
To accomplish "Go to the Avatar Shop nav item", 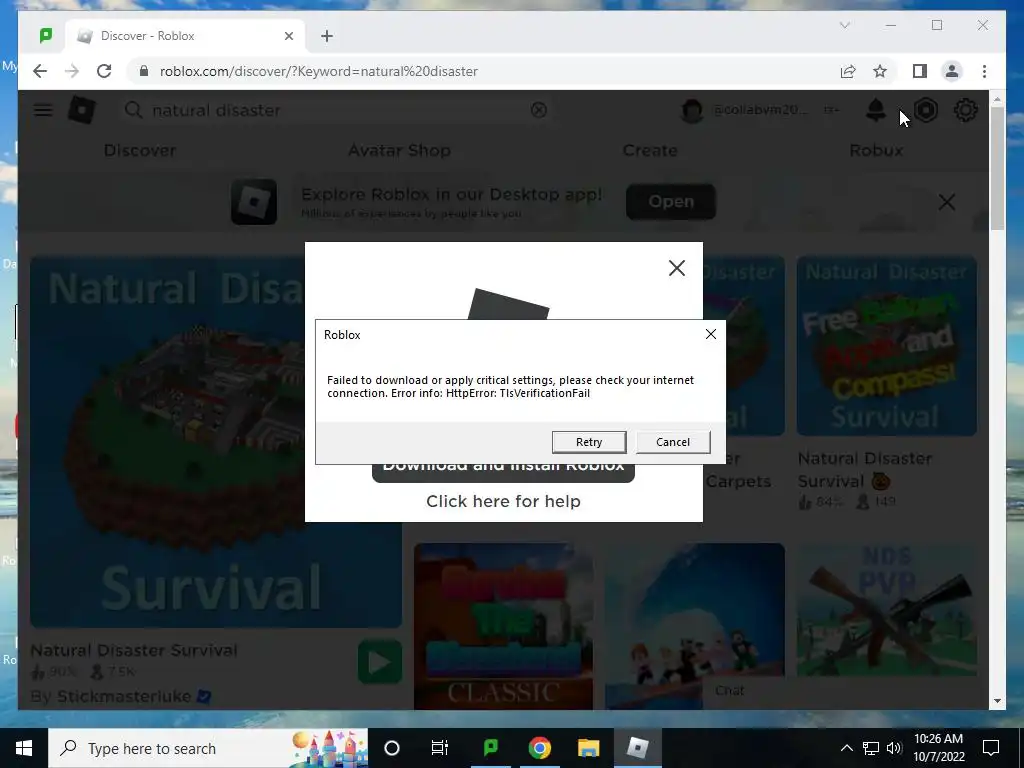I will click(x=399, y=150).
